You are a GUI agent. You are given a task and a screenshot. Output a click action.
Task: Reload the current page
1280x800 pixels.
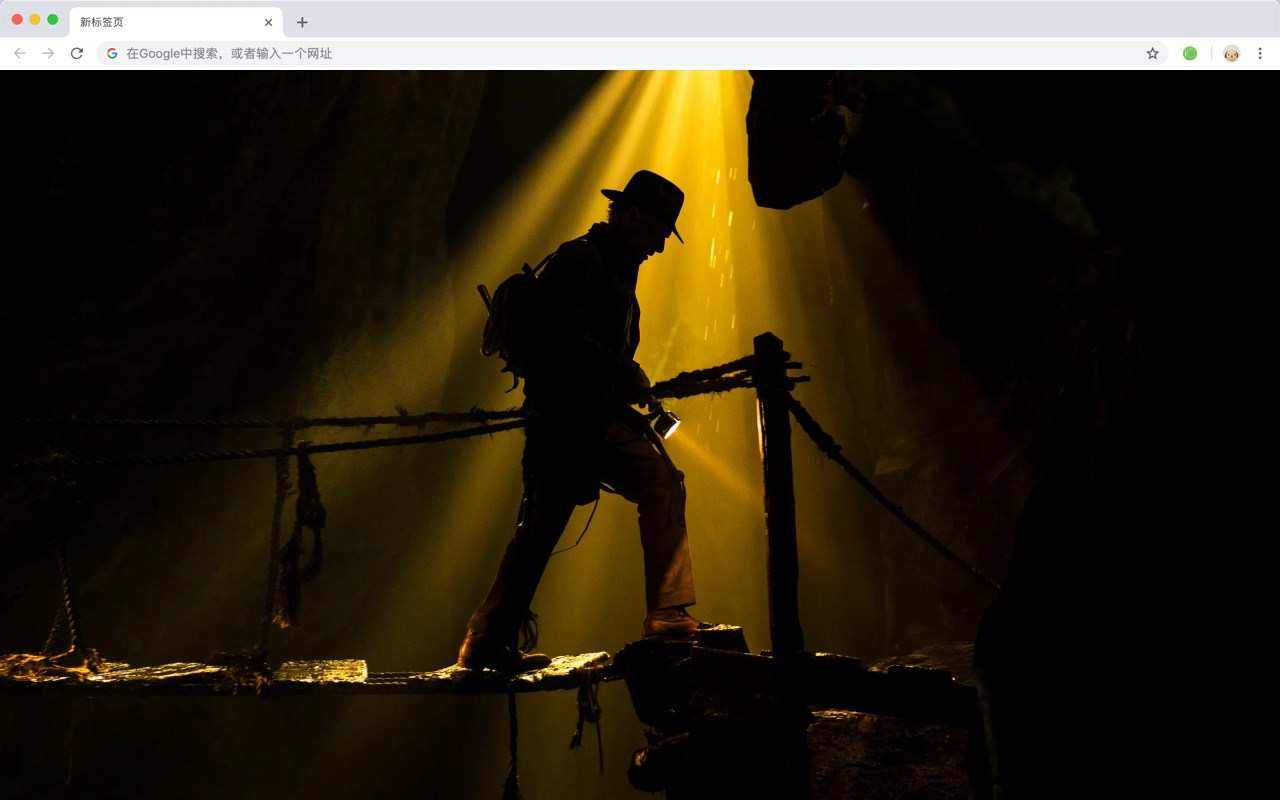[77, 53]
